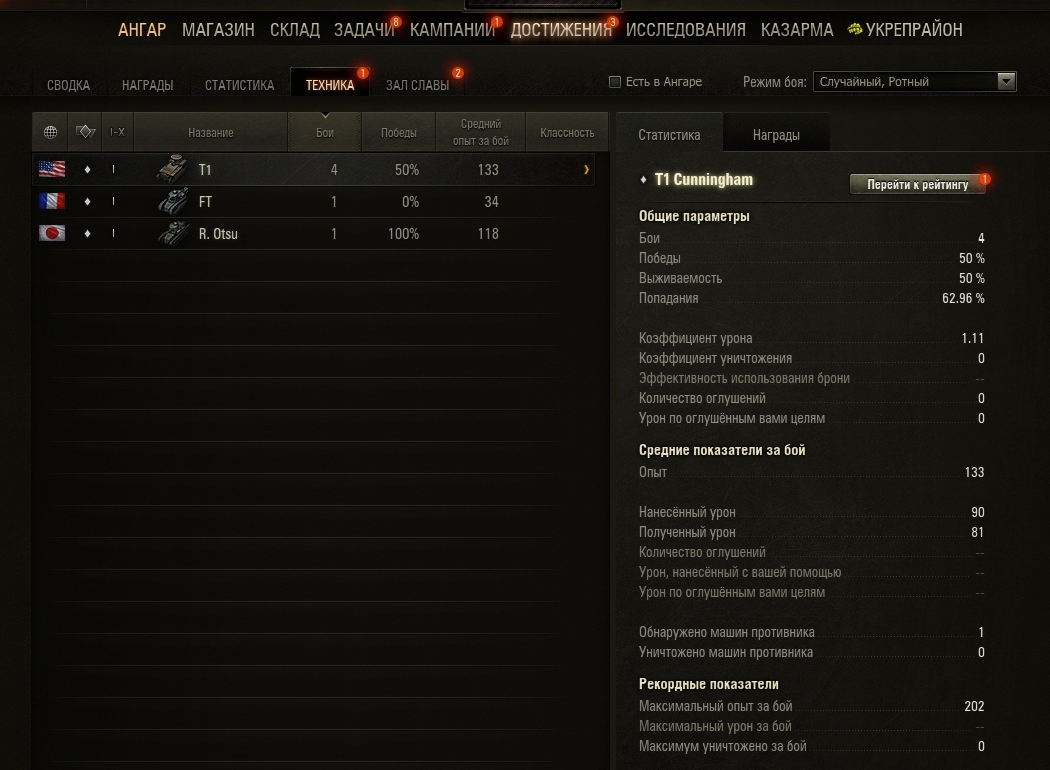This screenshot has height=770, width=1050.
Task: Open the Зал славы tab
Action: coord(417,85)
